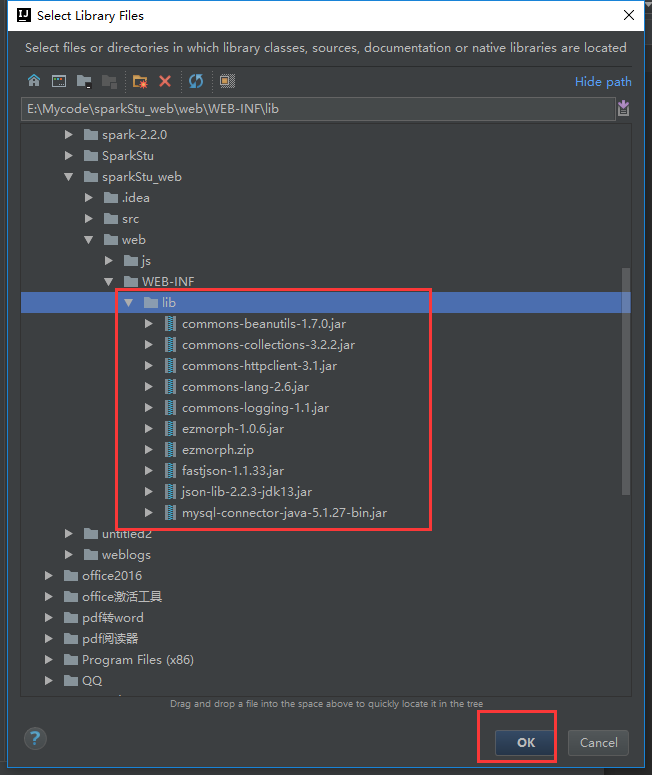
Task: Select the .idea folder
Action: 135,198
